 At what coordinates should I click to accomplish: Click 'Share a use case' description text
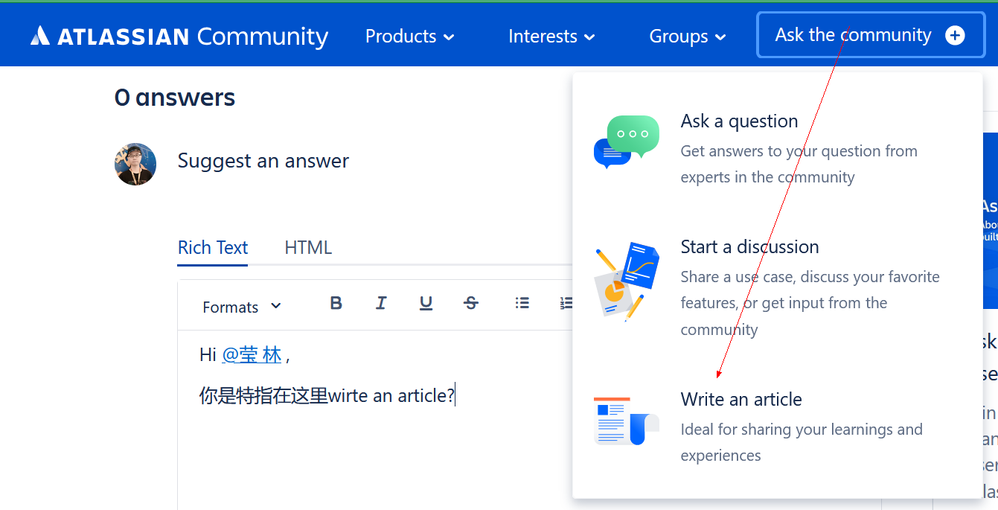[x=810, y=303]
